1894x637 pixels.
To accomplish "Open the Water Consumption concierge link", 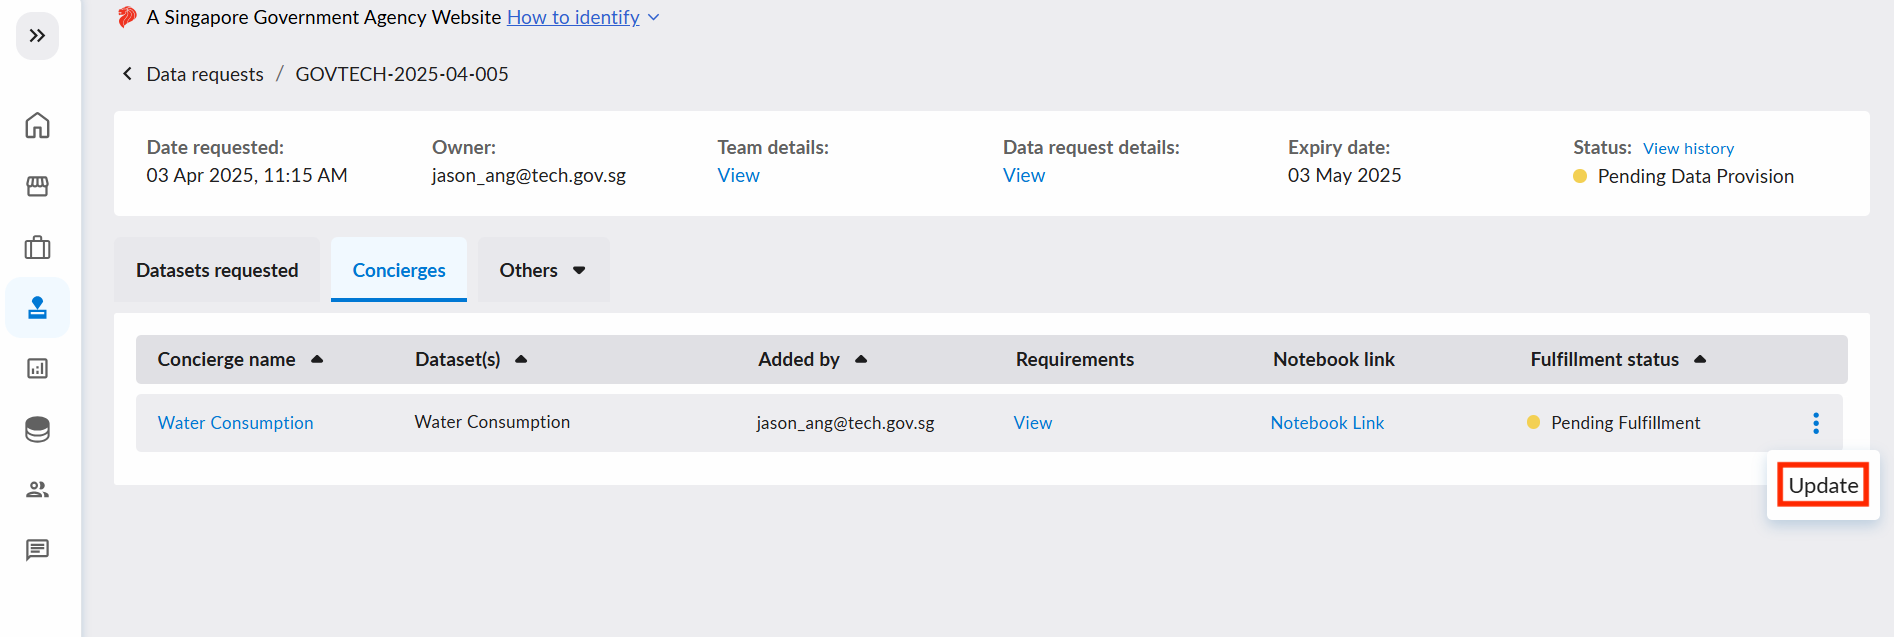I will click(x=235, y=423).
